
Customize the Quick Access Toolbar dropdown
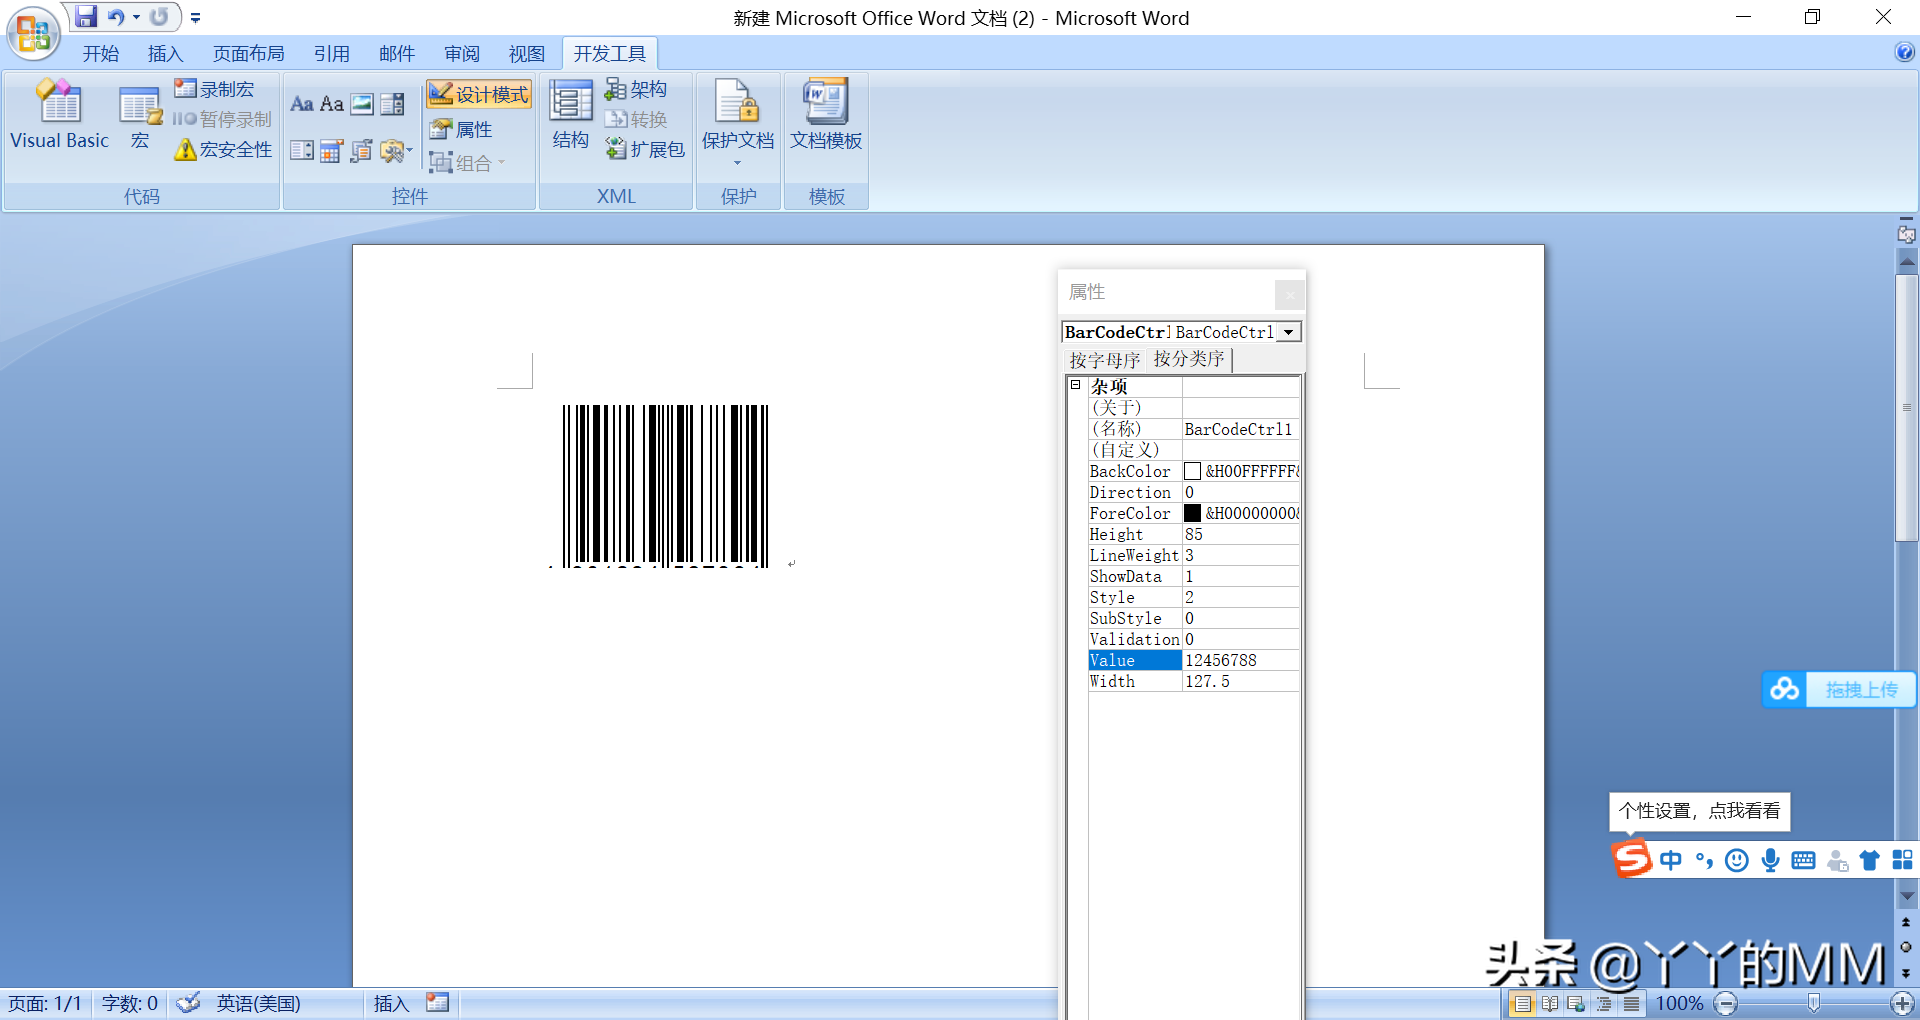195,18
